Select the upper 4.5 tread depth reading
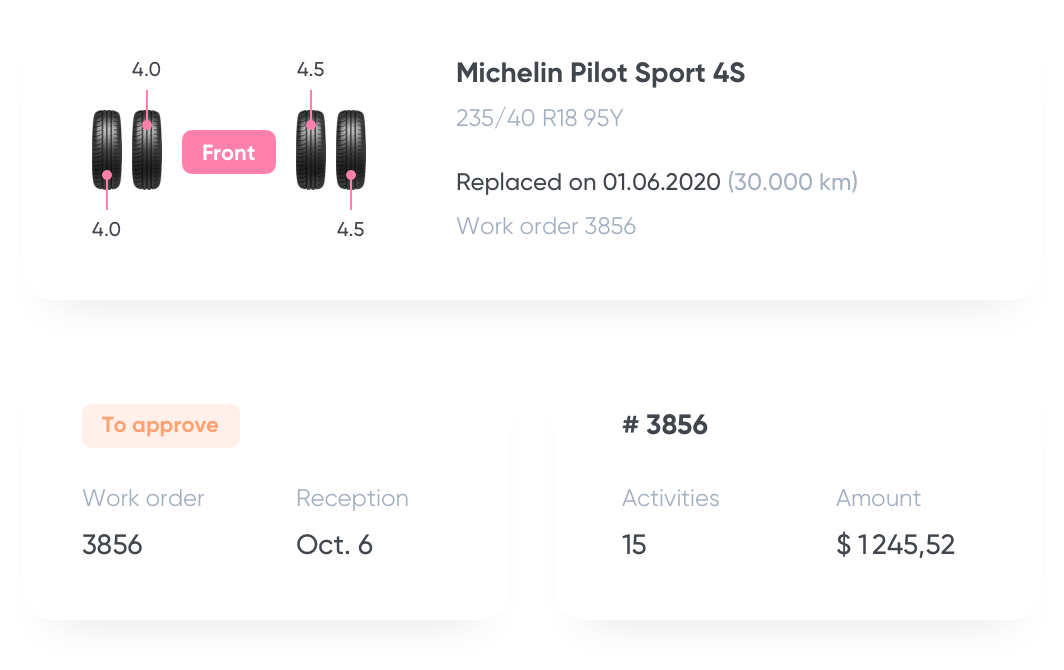This screenshot has height=670, width=1064. click(311, 70)
